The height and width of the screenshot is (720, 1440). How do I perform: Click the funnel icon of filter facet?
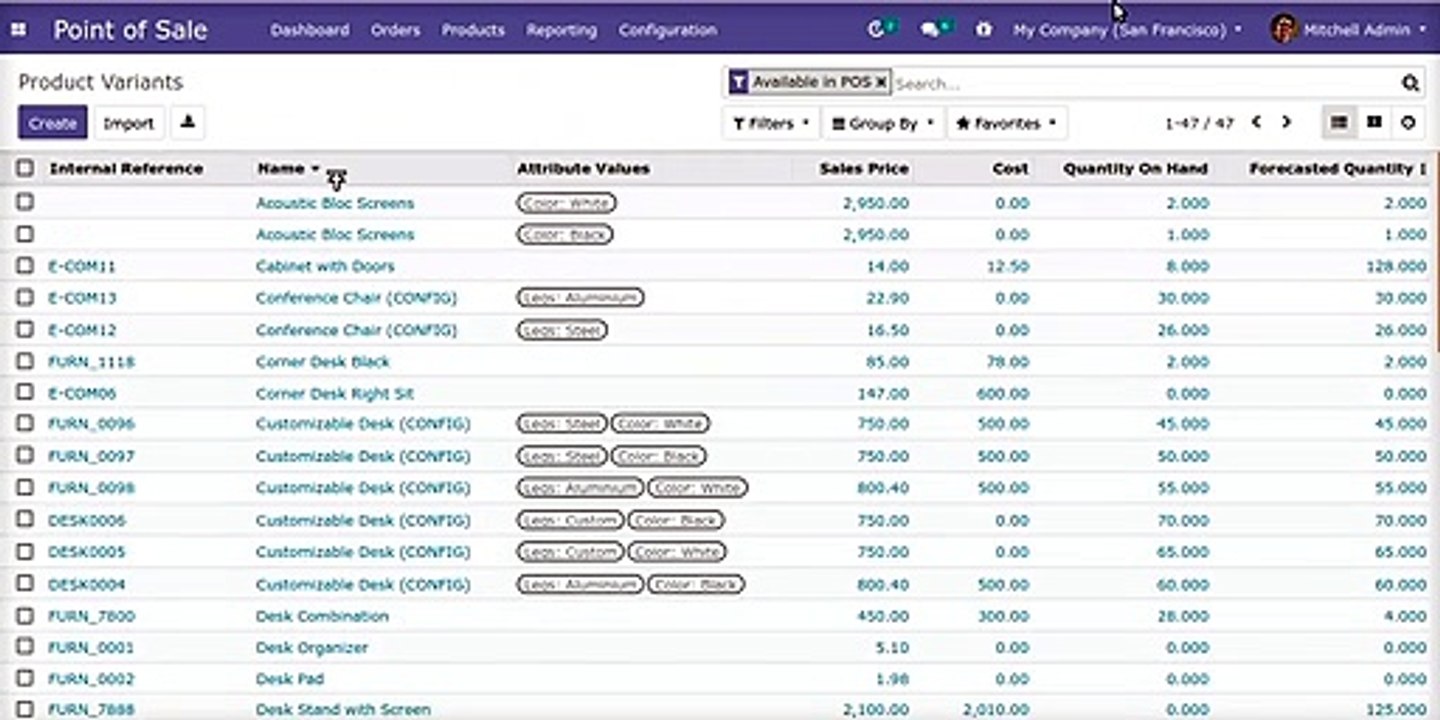738,83
